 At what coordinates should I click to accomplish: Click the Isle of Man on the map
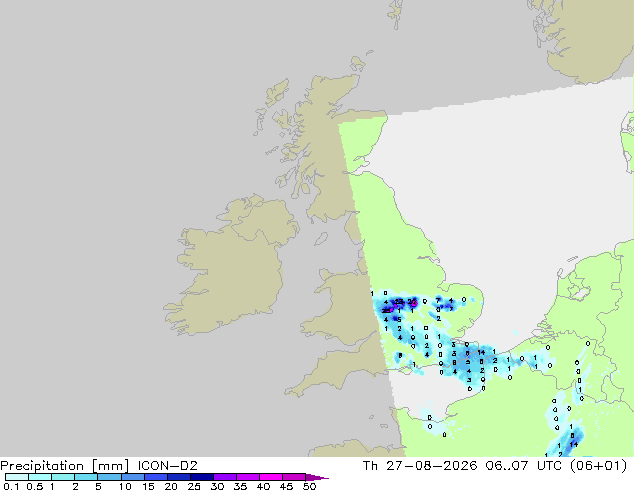tap(321, 239)
